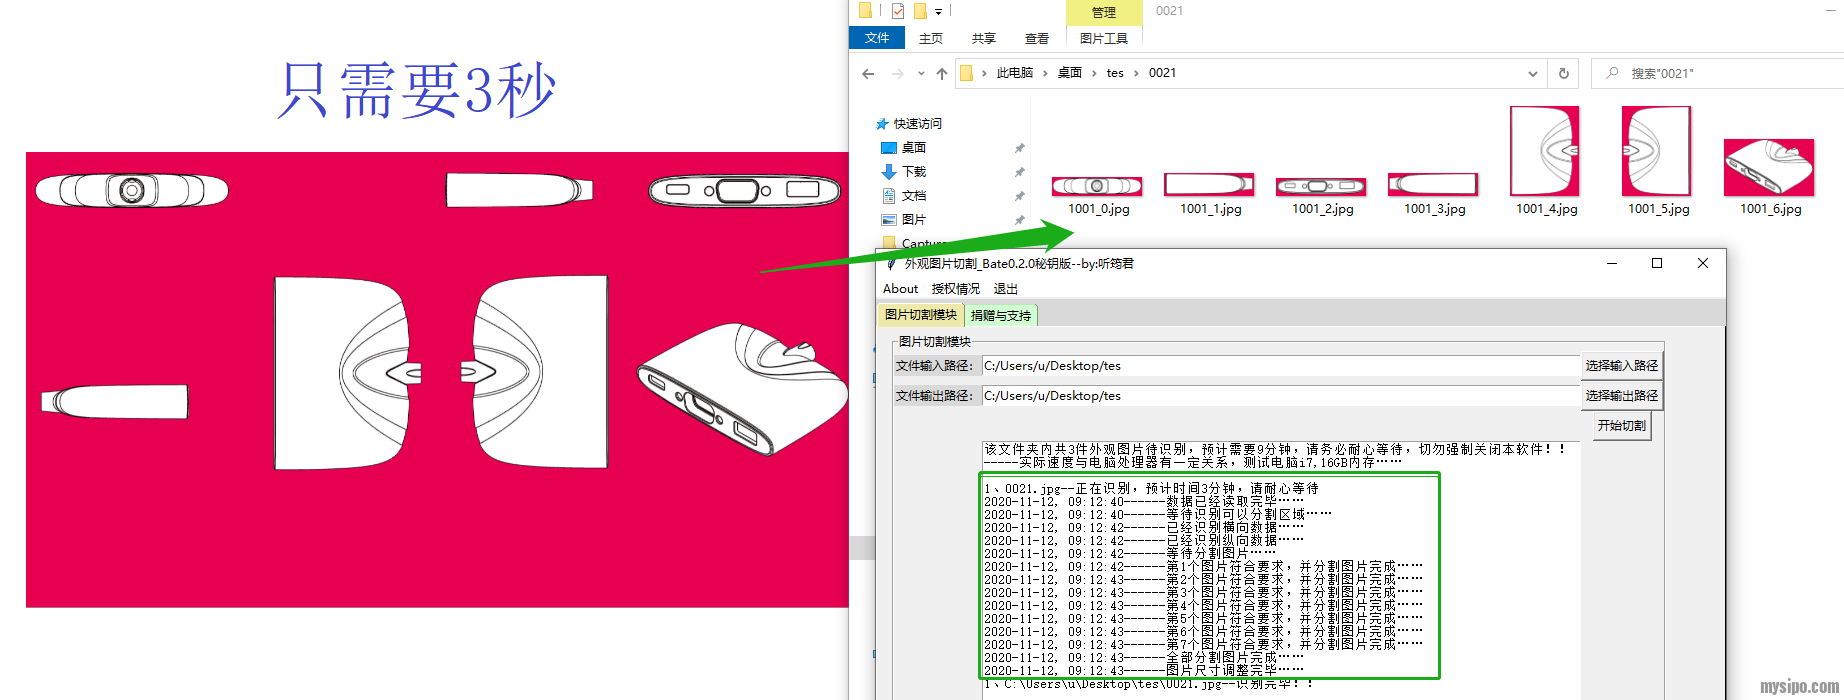This screenshot has width=1844, height=700.
Task: Click the 文件输出路径 input field
Action: (1280, 396)
